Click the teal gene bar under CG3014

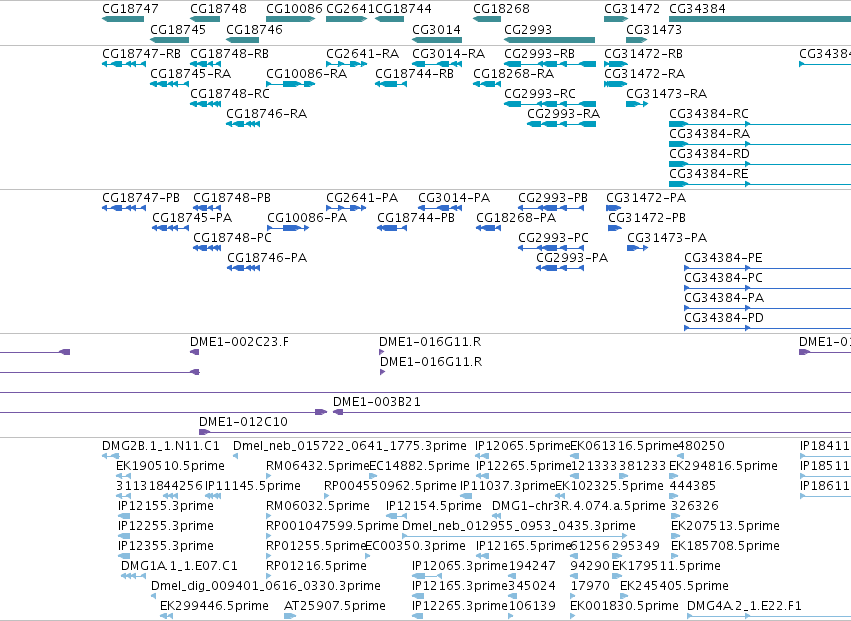437,40
